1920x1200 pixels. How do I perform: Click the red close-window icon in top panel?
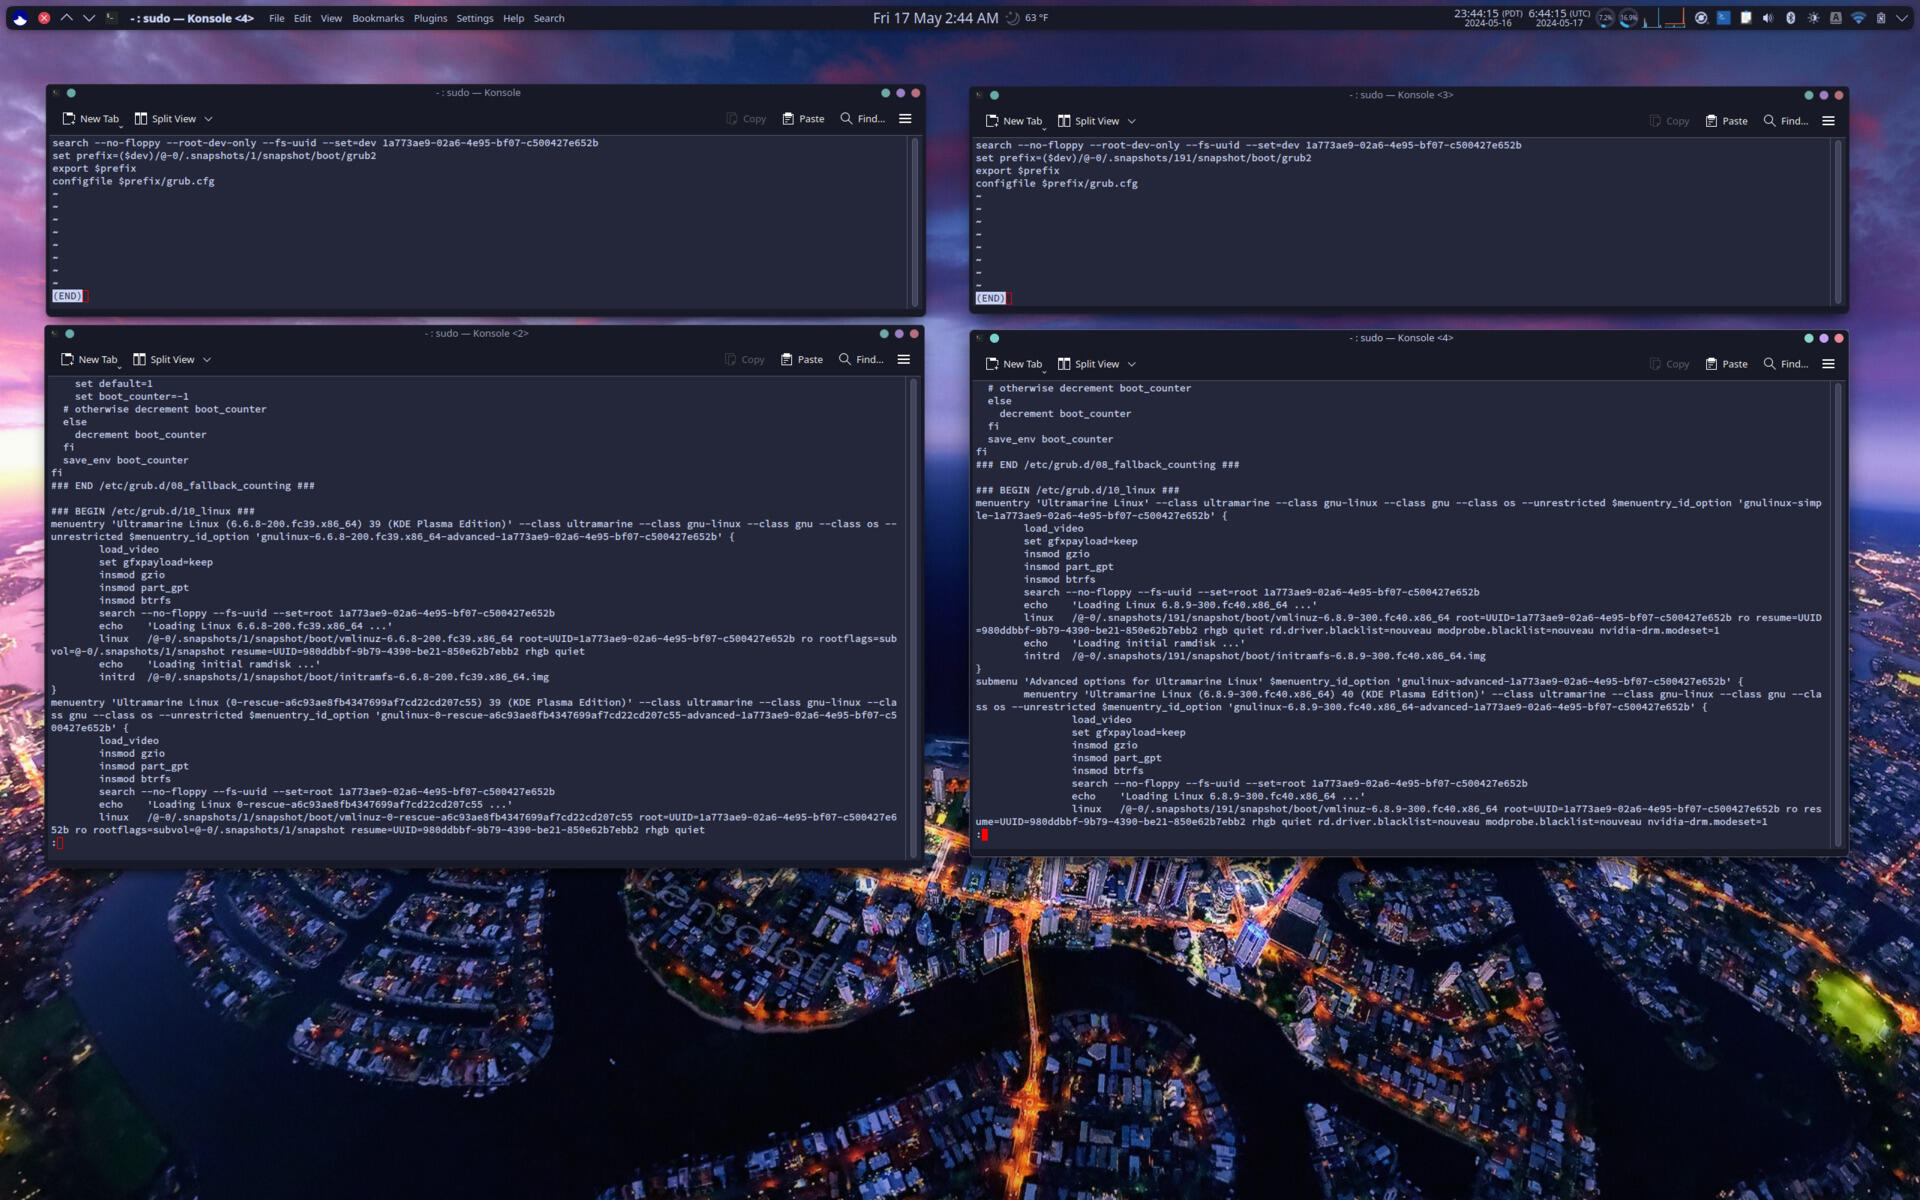click(44, 18)
